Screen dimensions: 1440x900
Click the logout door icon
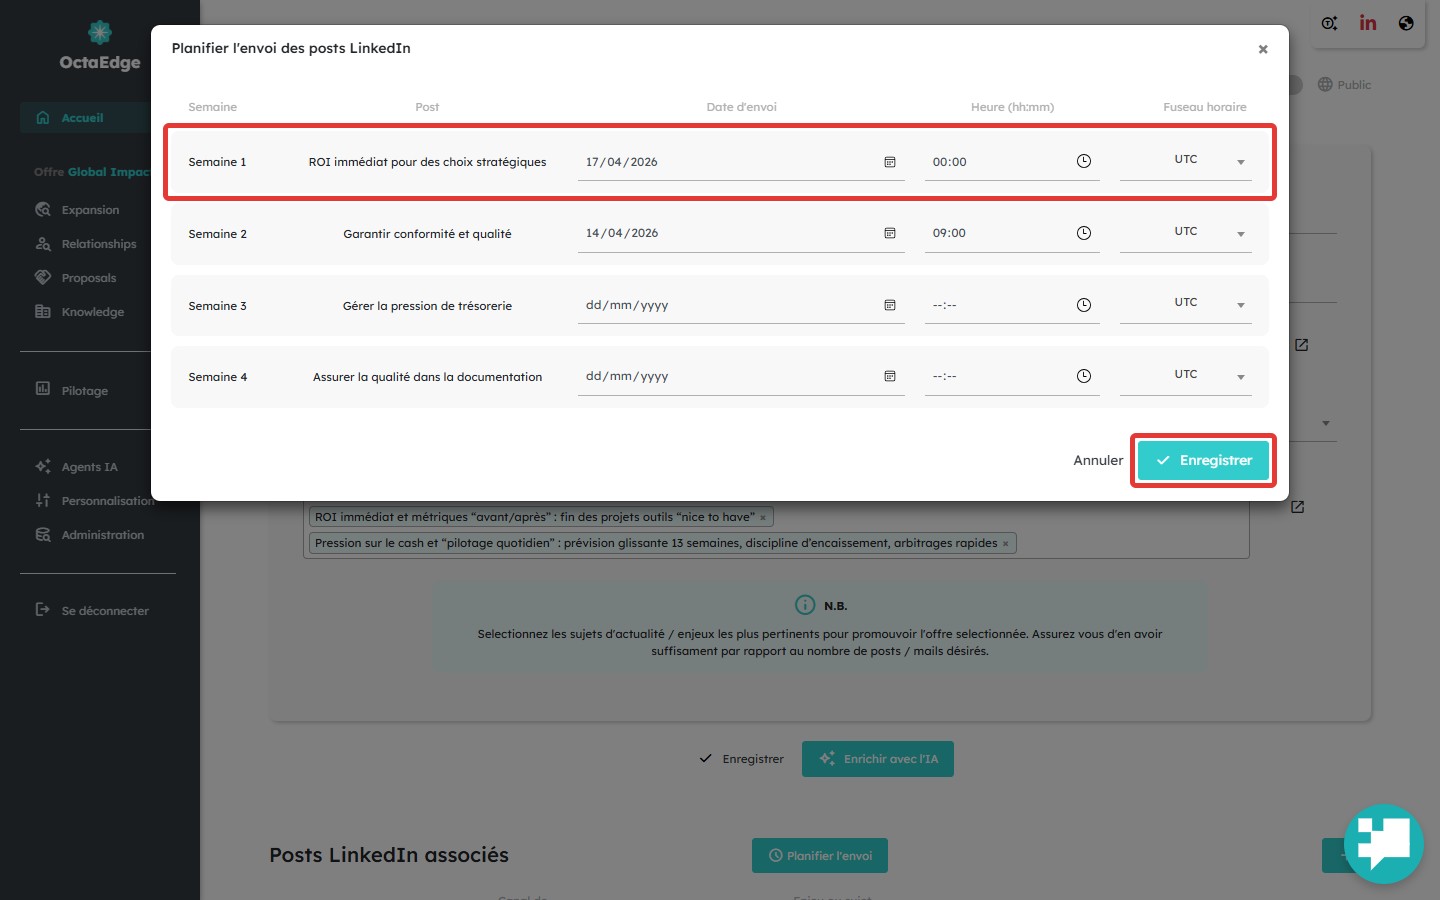pyautogui.click(x=43, y=609)
